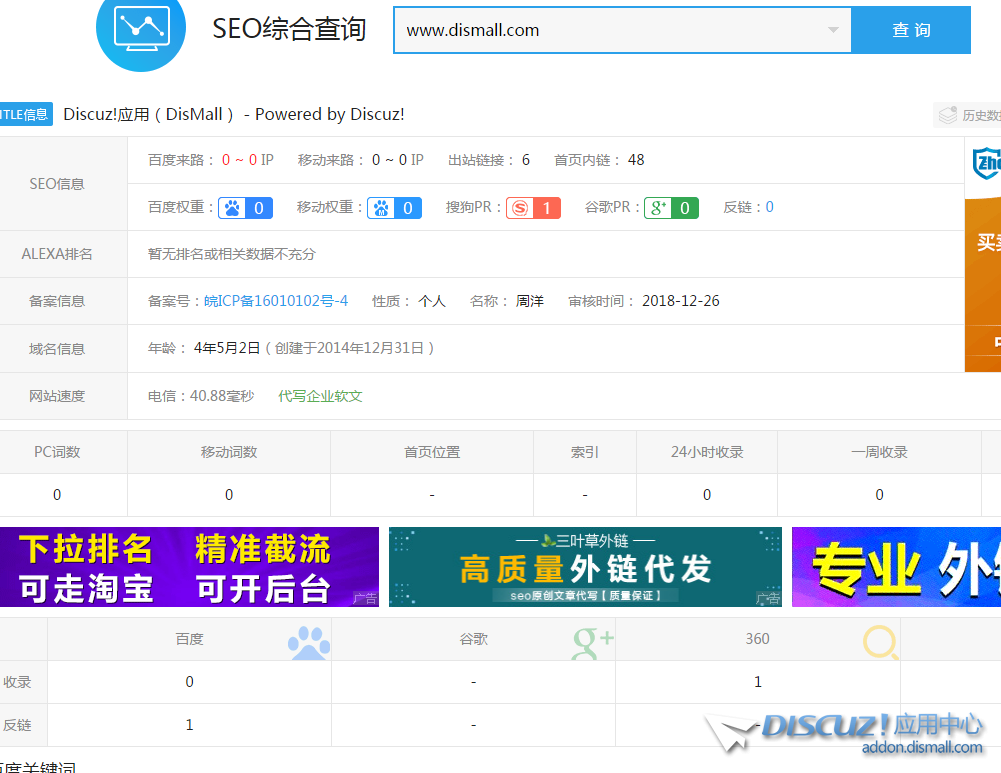Click the 360 收录 value 1
The height and width of the screenshot is (773, 1001).
[758, 682]
